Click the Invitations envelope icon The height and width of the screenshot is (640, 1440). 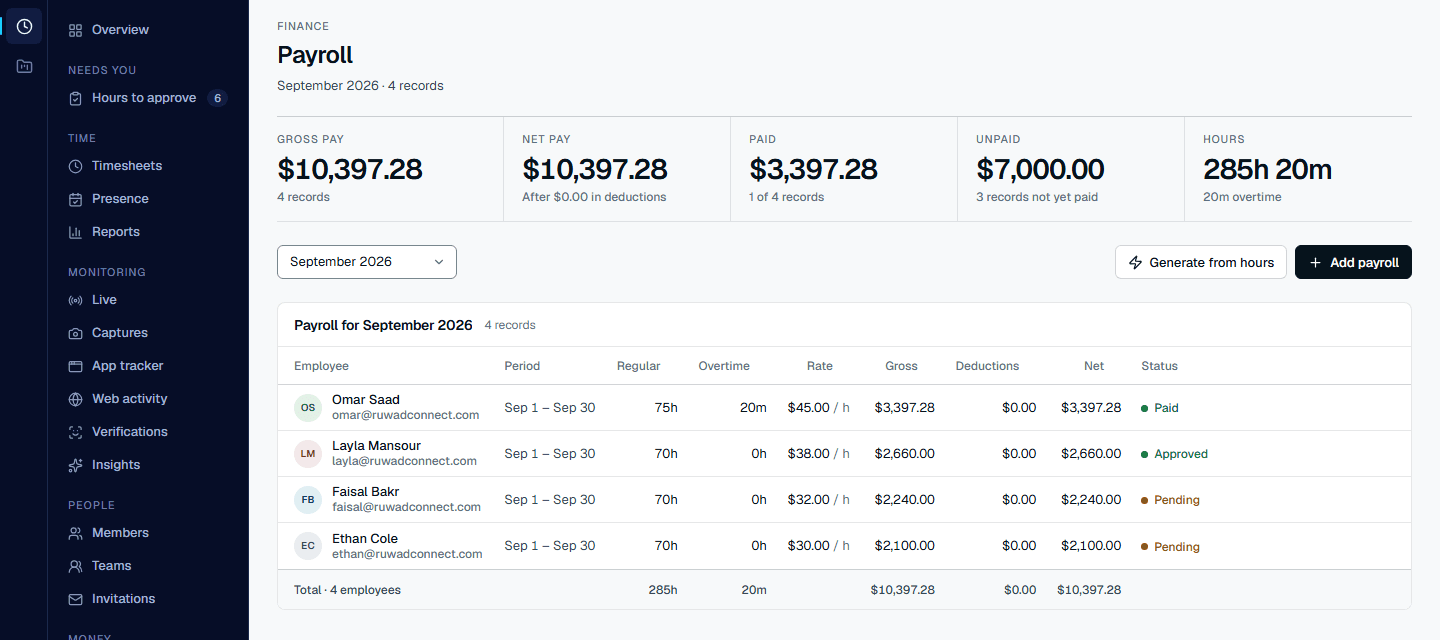coord(75,599)
